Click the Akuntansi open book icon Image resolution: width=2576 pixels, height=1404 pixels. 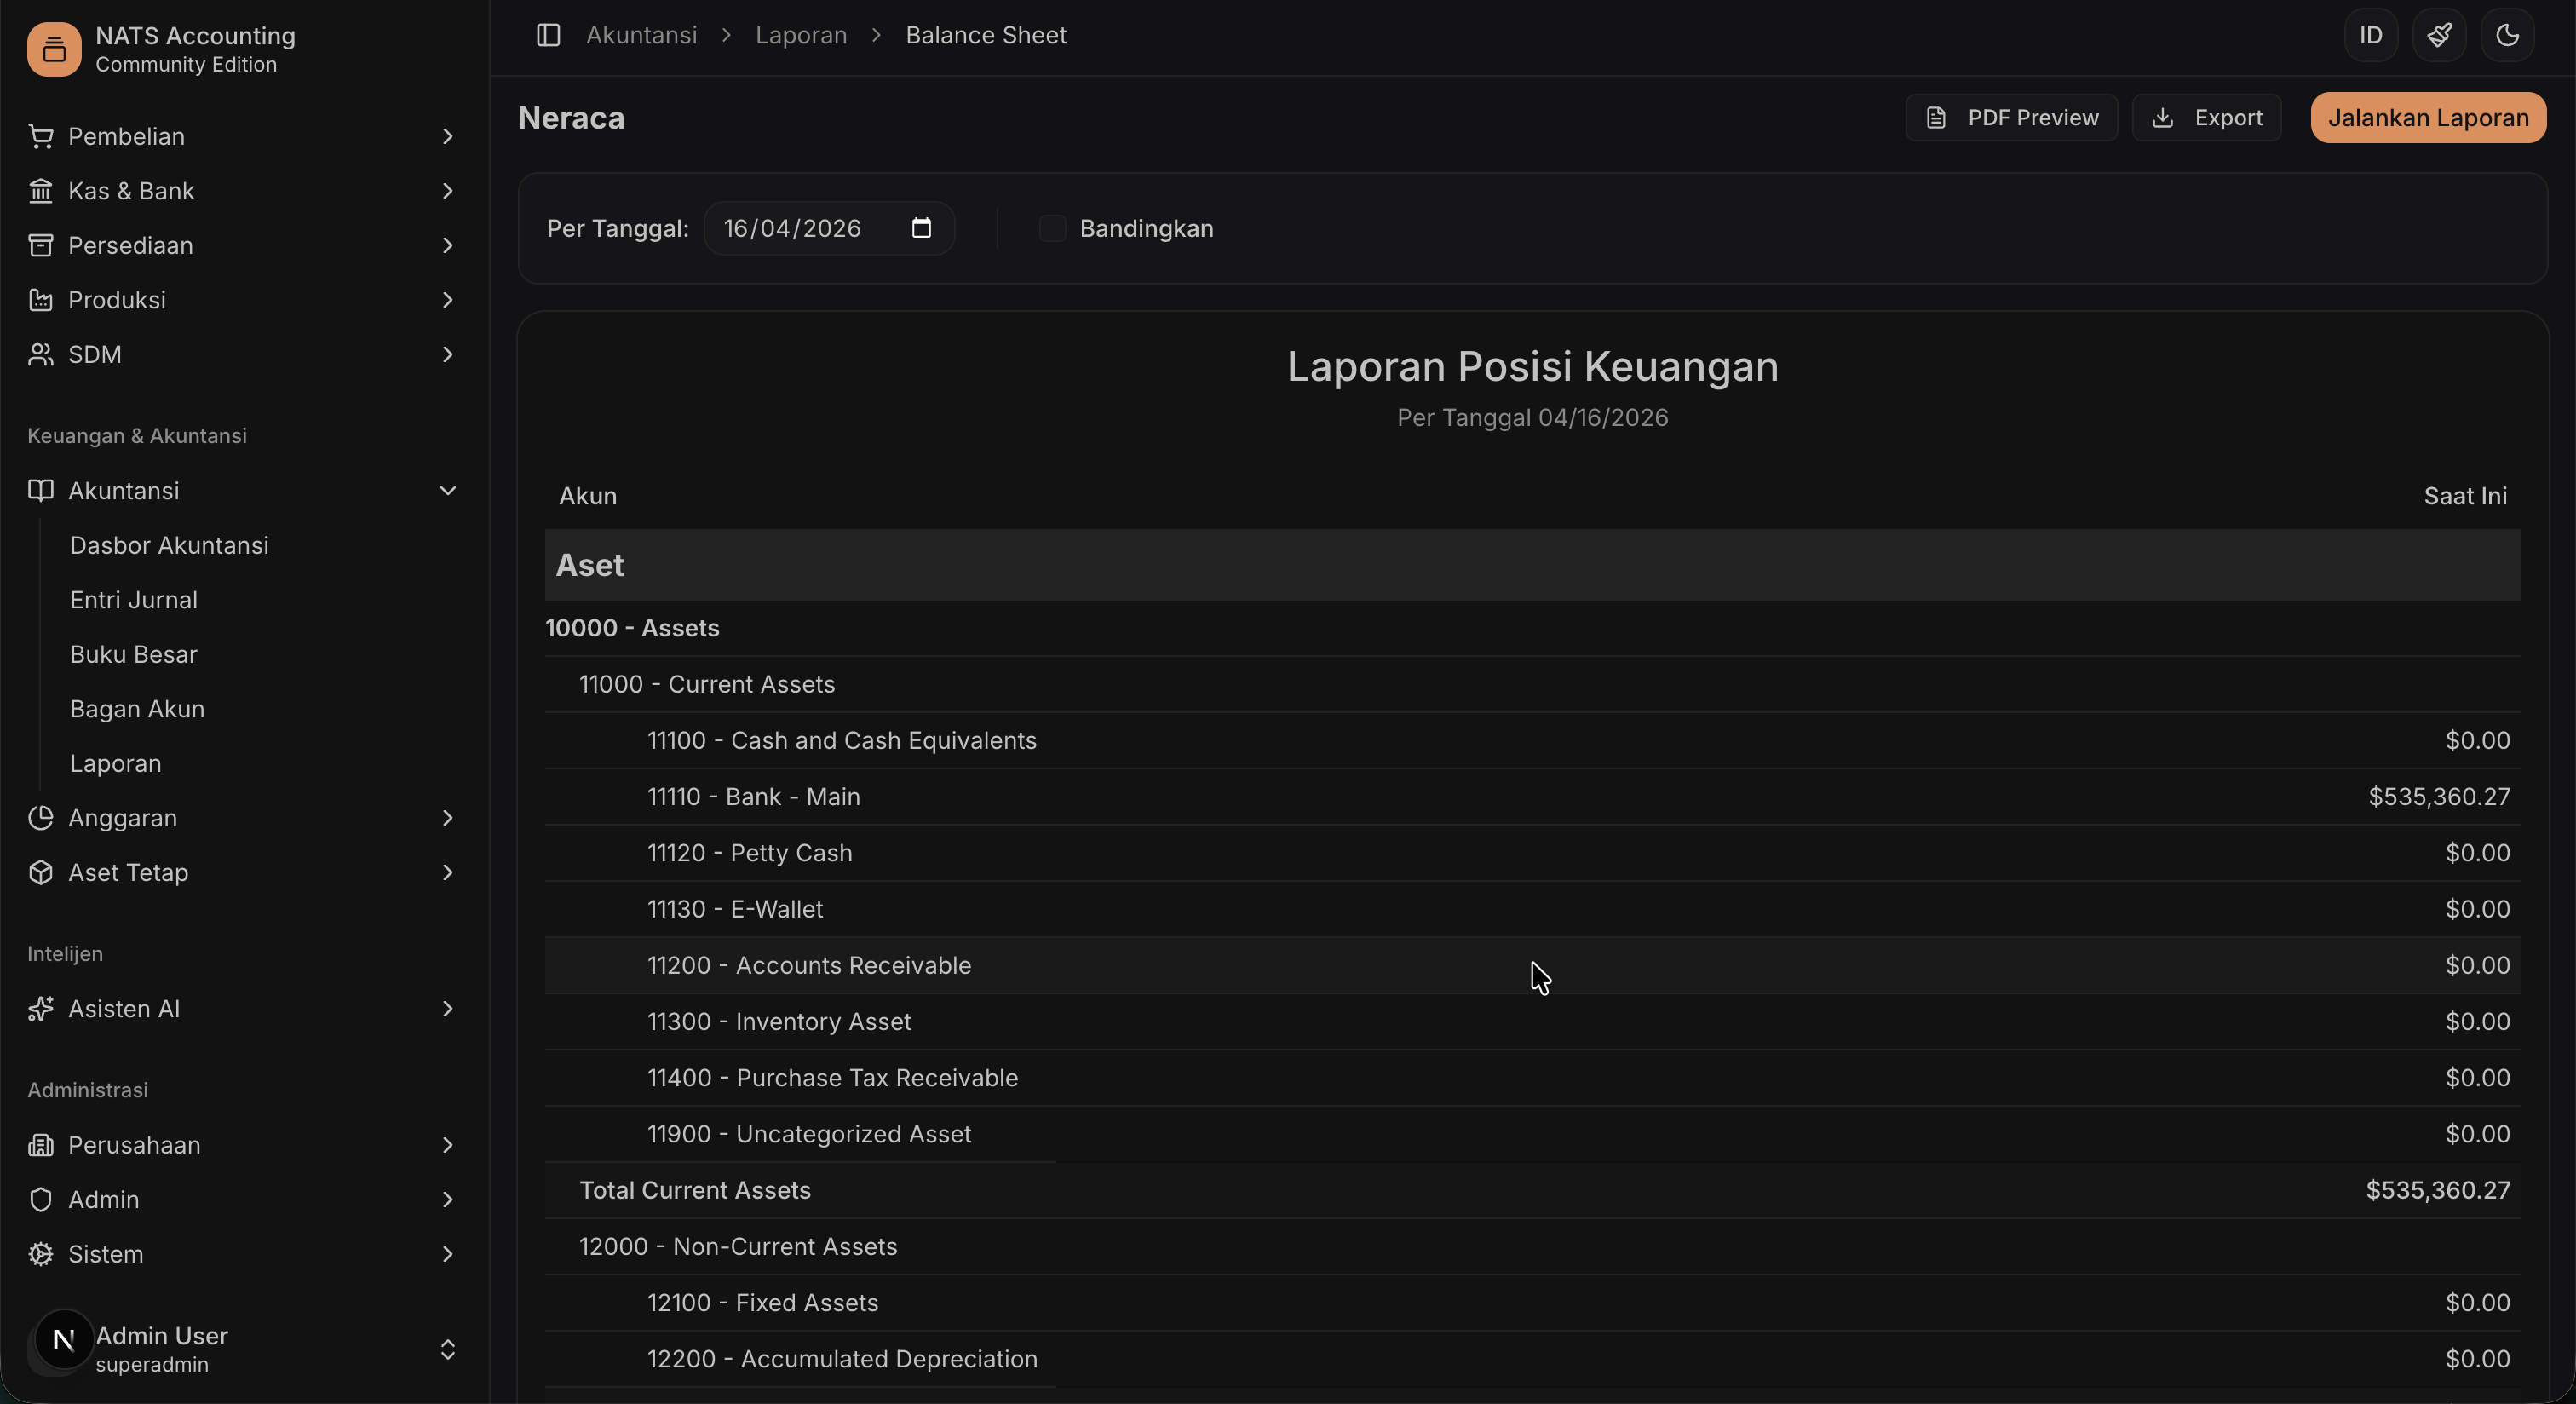41,491
